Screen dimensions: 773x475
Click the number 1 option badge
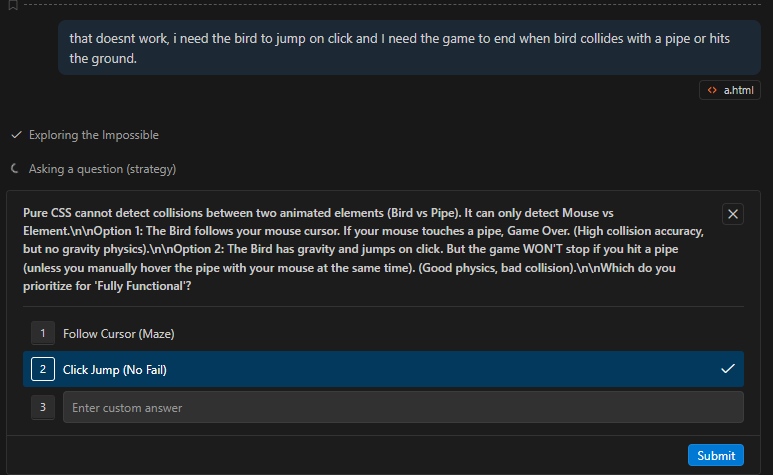pyautogui.click(x=42, y=333)
